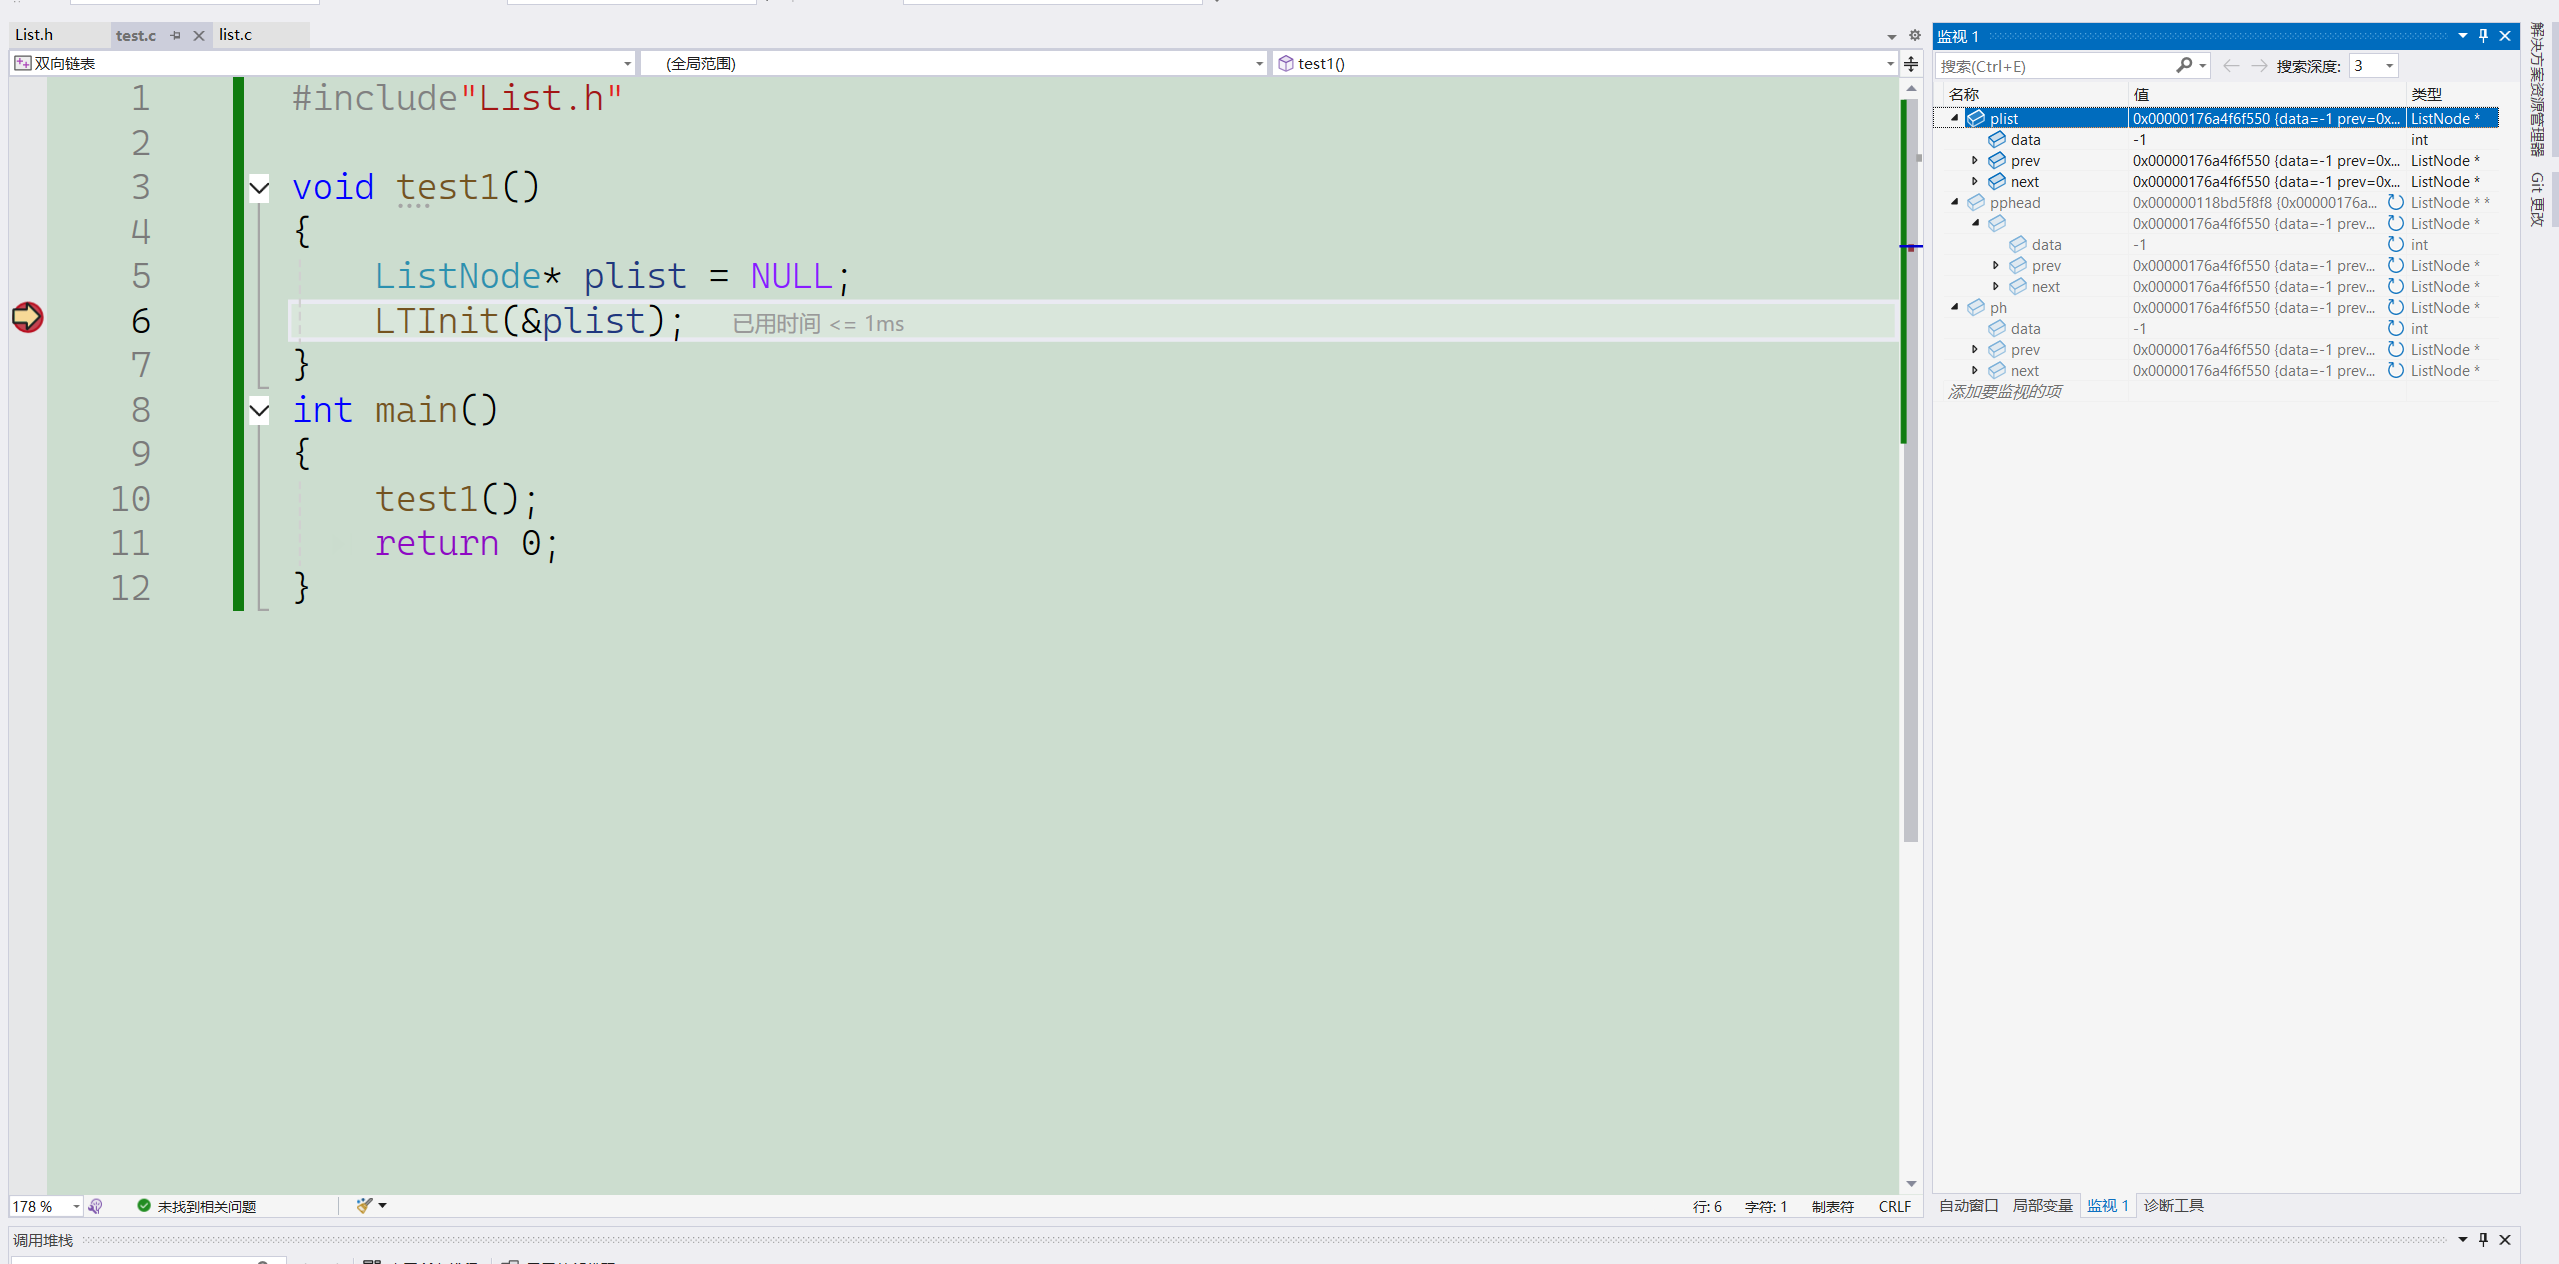Screen dimensions: 2559x1264
Task: Collapse the main function fold marker
Action: [259, 410]
